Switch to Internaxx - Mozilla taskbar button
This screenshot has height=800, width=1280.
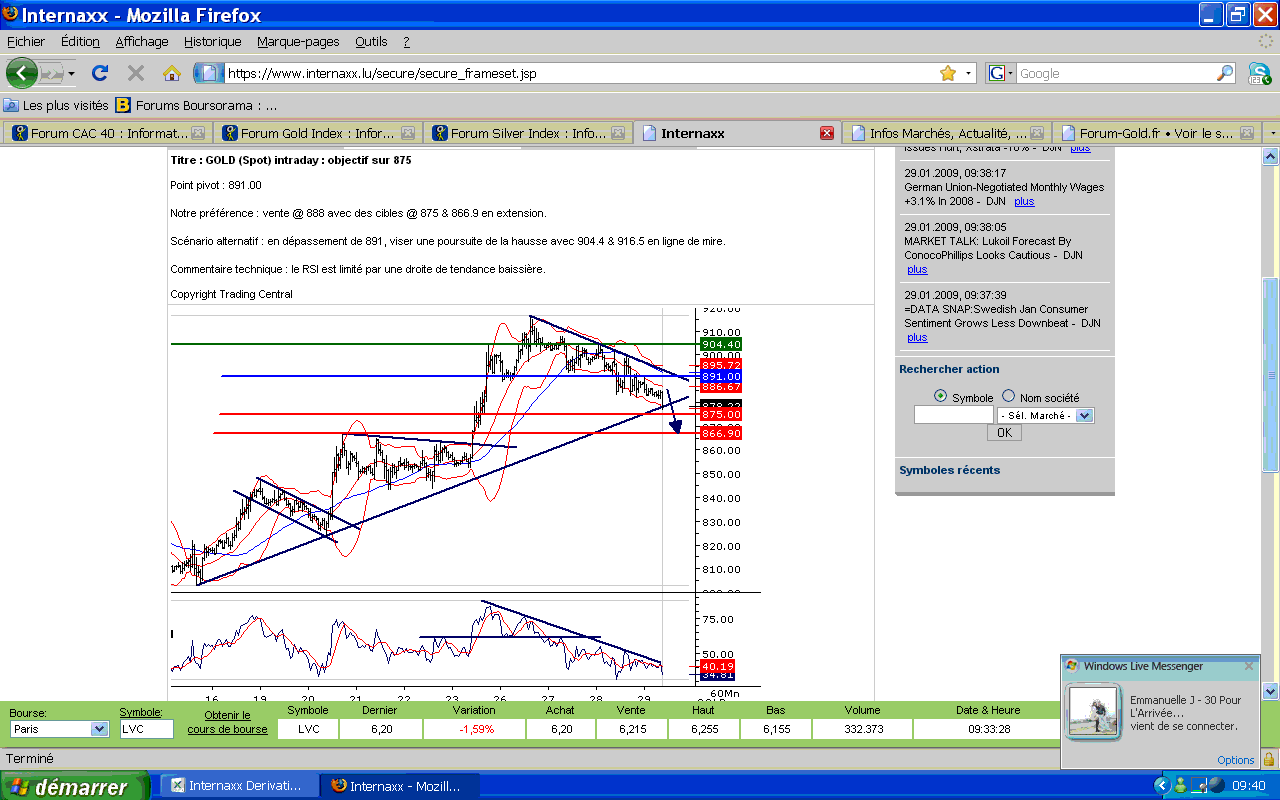[400, 786]
